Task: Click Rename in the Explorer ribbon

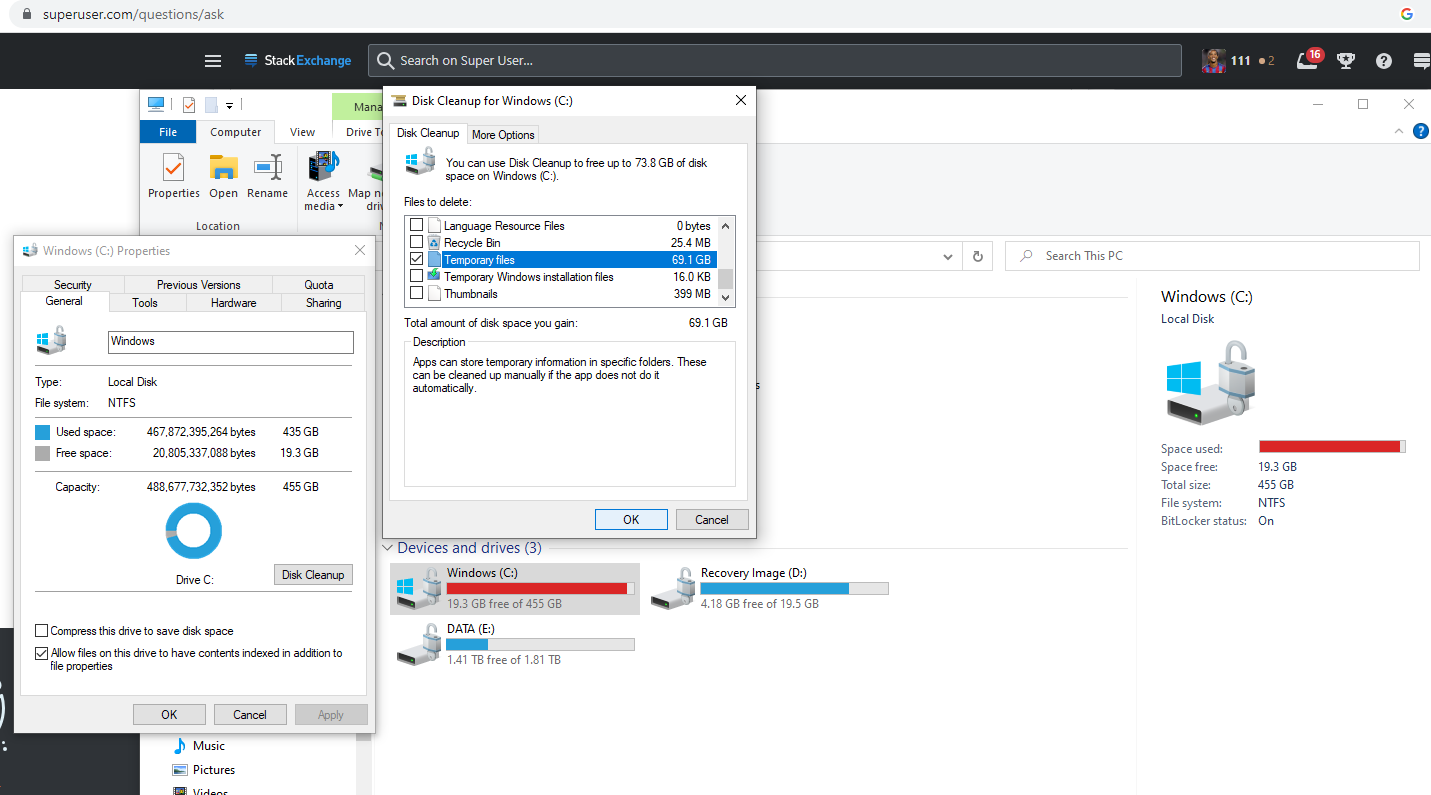Action: pyautogui.click(x=267, y=176)
